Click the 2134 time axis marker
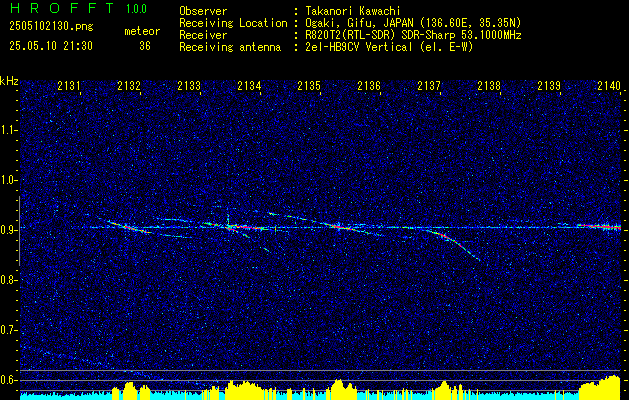The width and height of the screenshot is (629, 400). 249,85
